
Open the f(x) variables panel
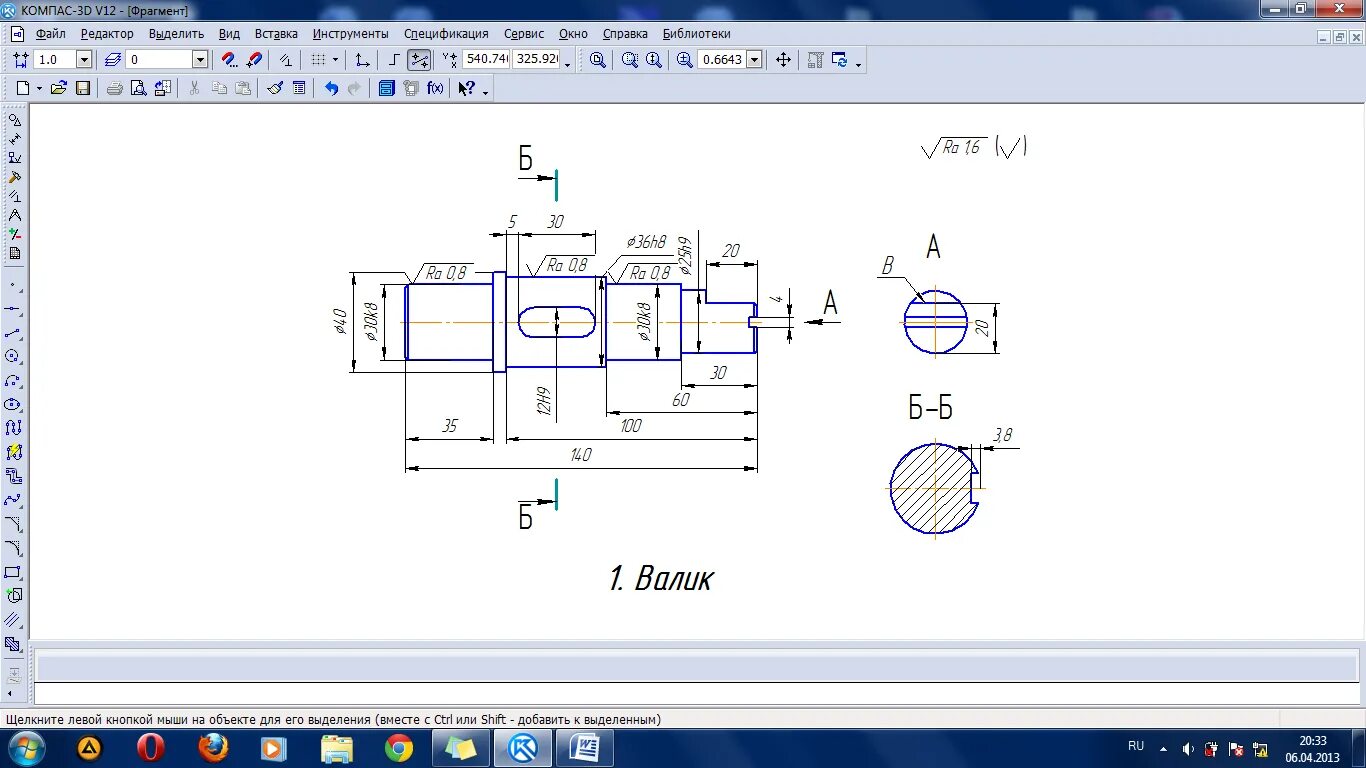[x=435, y=88]
